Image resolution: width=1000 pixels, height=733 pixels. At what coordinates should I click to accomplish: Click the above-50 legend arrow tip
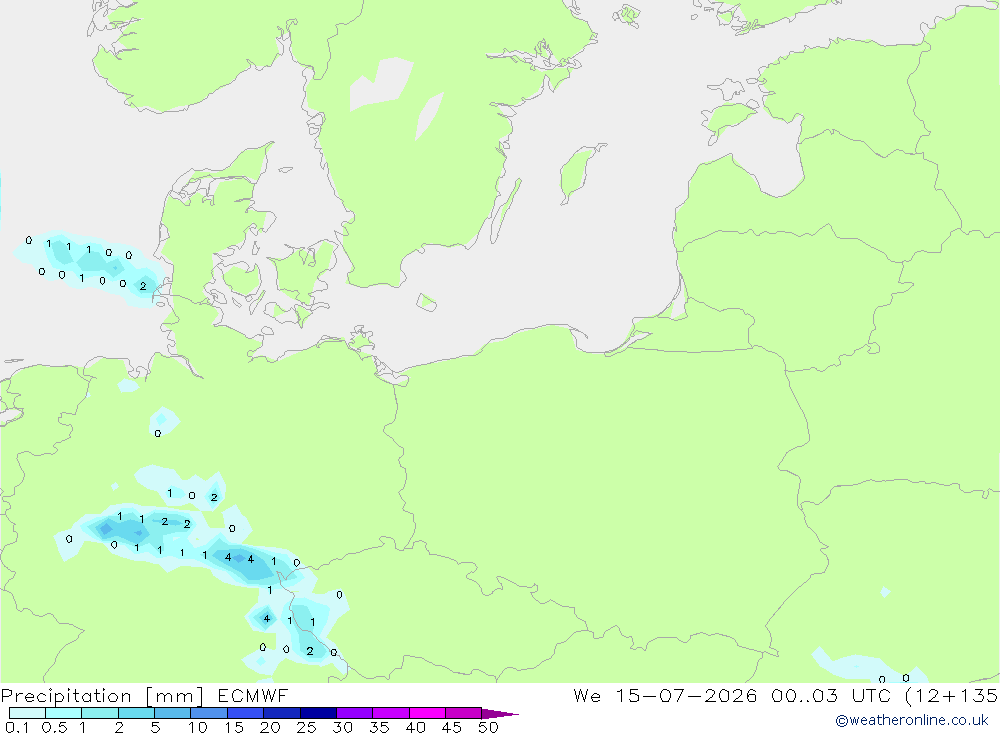pyautogui.click(x=500, y=713)
